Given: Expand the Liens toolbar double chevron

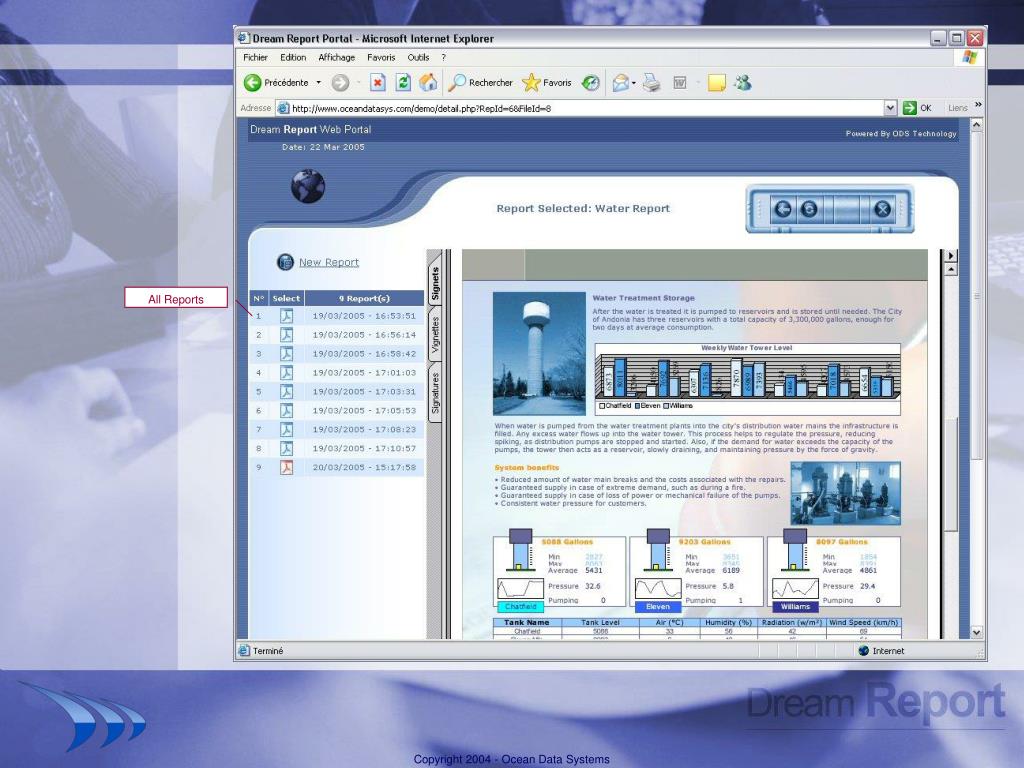Looking at the screenshot, I should click(978, 104).
